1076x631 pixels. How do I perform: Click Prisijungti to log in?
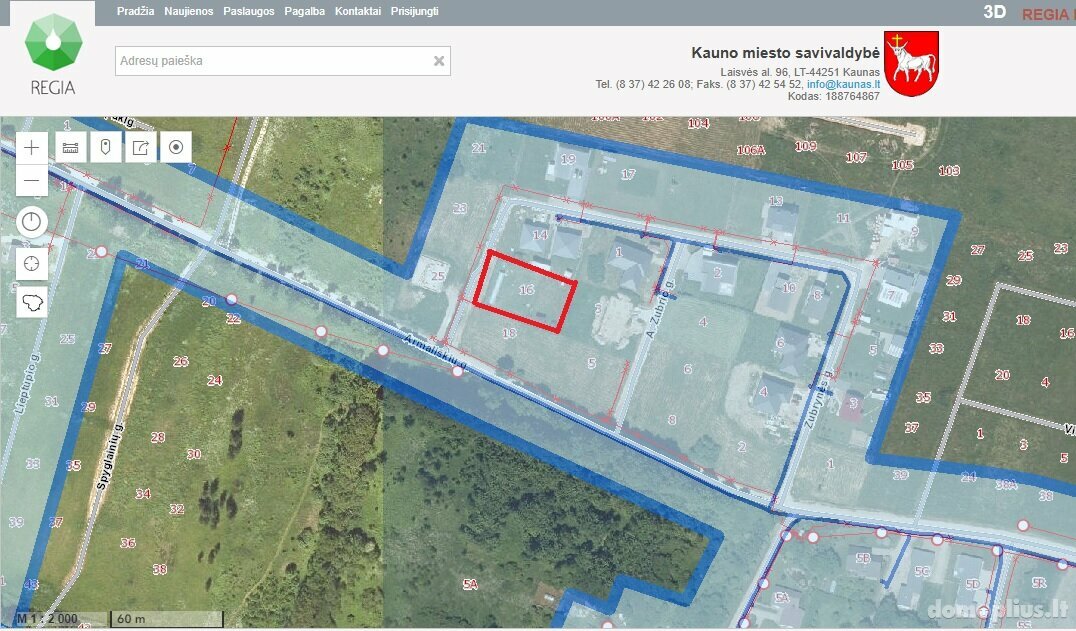(x=414, y=12)
